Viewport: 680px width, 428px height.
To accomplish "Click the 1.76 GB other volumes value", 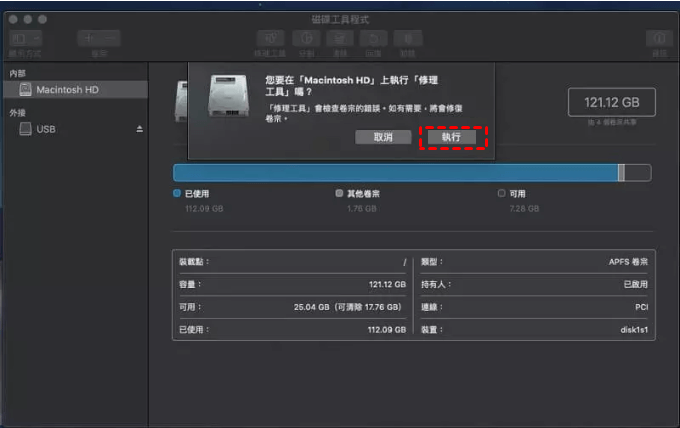I will (x=362, y=209).
